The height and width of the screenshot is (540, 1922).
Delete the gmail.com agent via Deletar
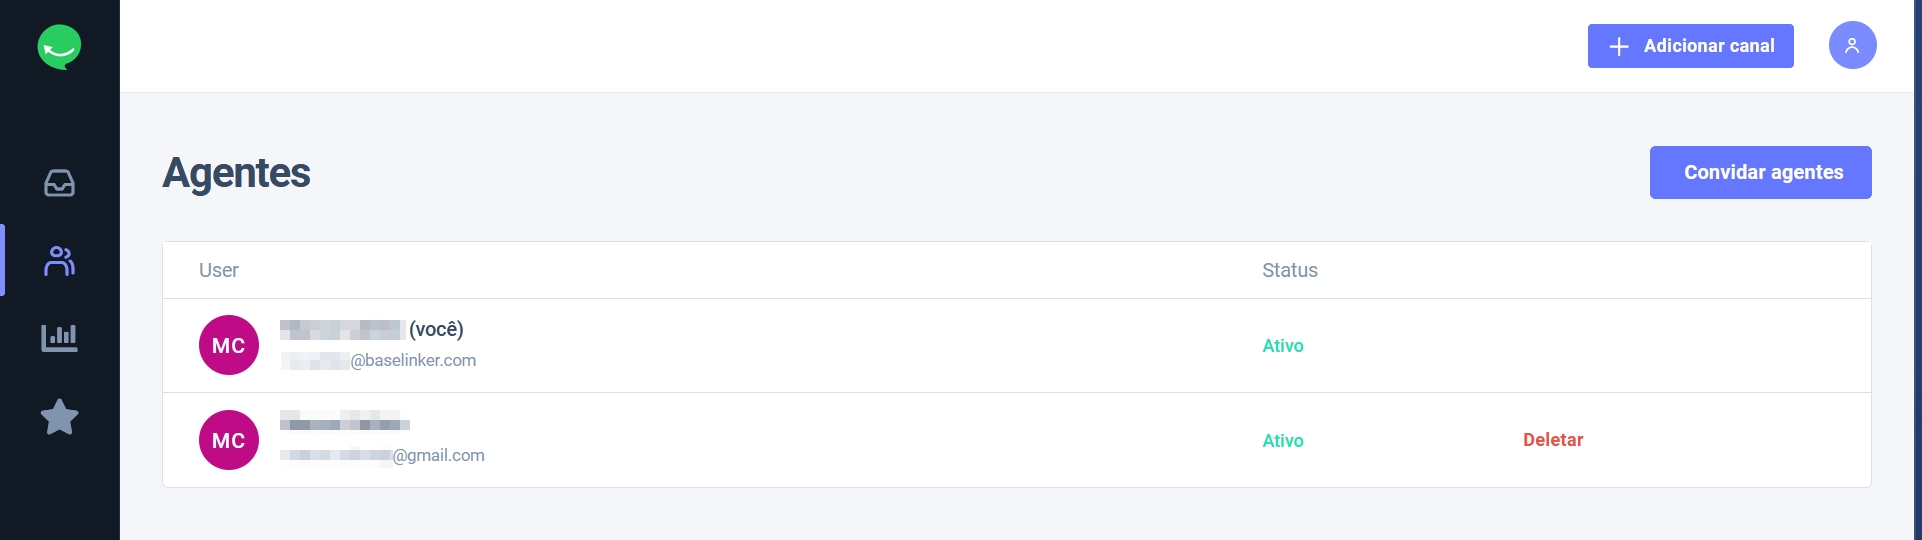click(1552, 440)
